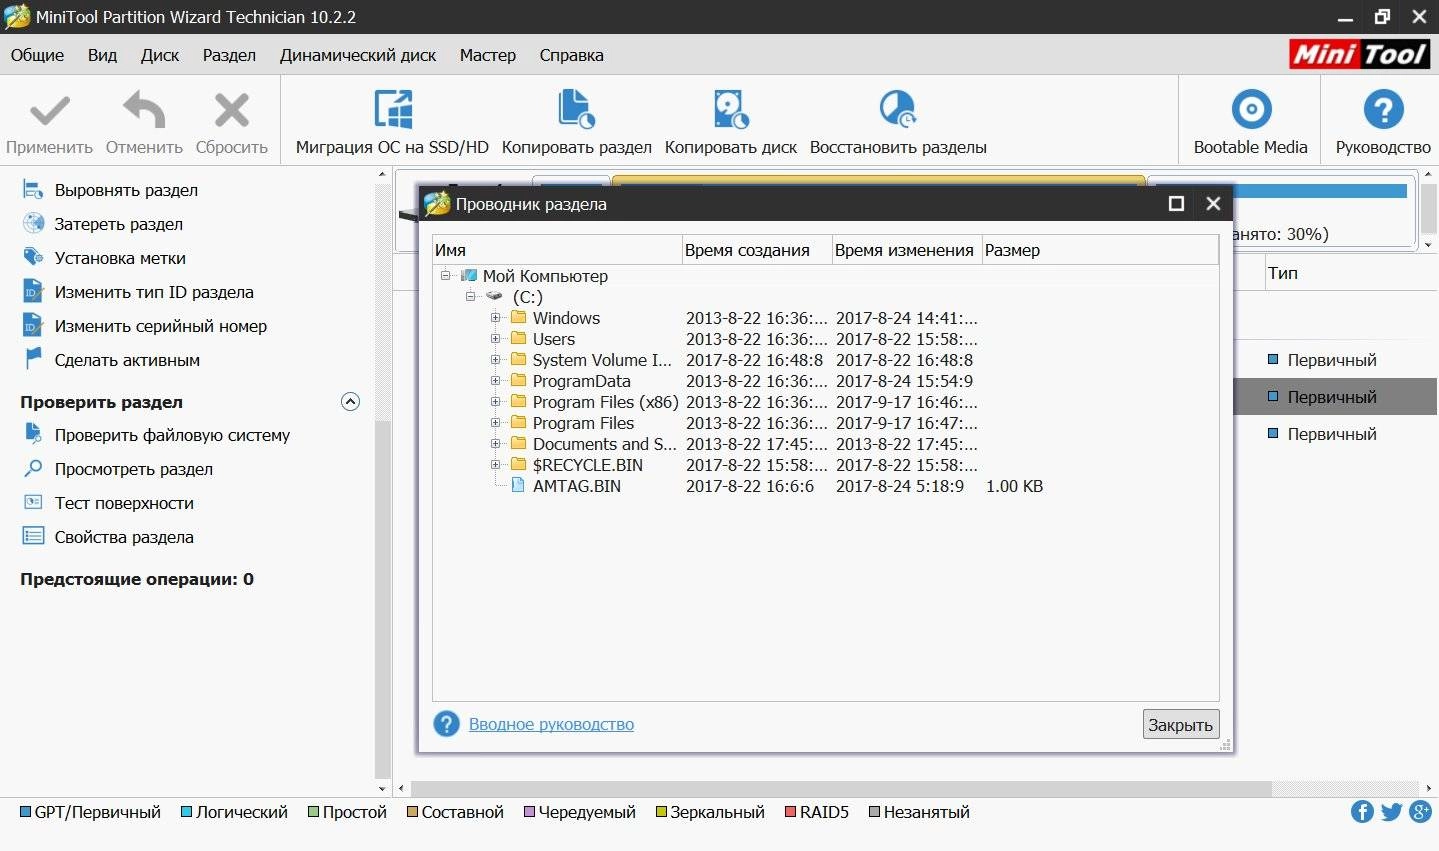Start Восстановить разделы wizard
This screenshot has height=851, width=1439.
(898, 122)
